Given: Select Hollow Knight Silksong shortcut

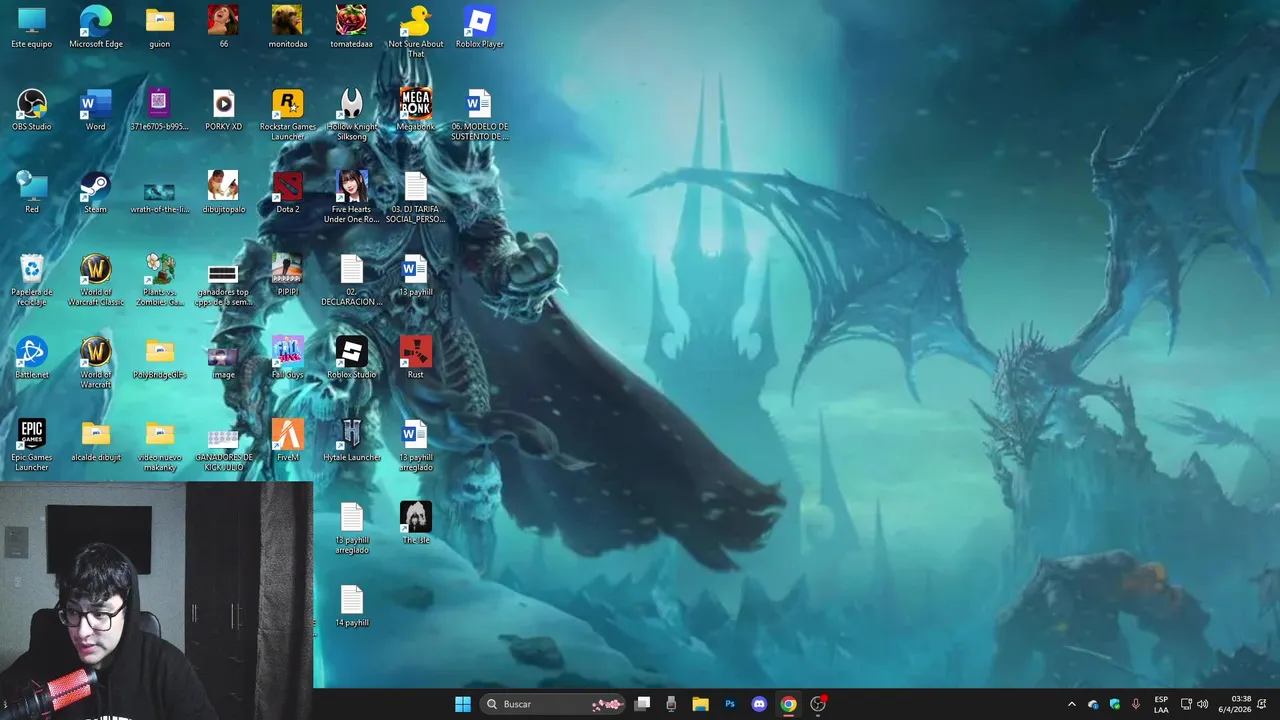Looking at the screenshot, I should pyautogui.click(x=352, y=115).
